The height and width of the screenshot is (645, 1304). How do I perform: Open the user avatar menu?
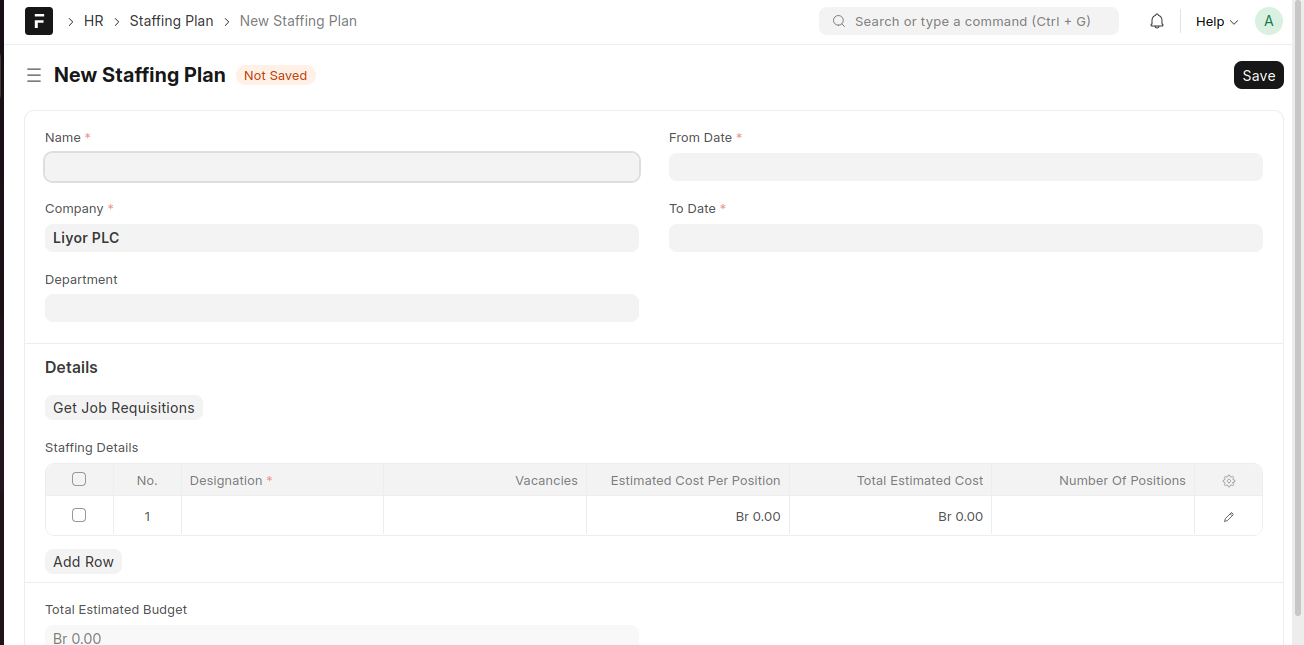click(1268, 21)
